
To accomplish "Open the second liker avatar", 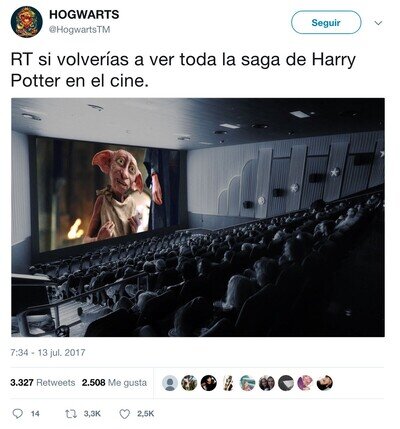I will (x=189, y=383).
